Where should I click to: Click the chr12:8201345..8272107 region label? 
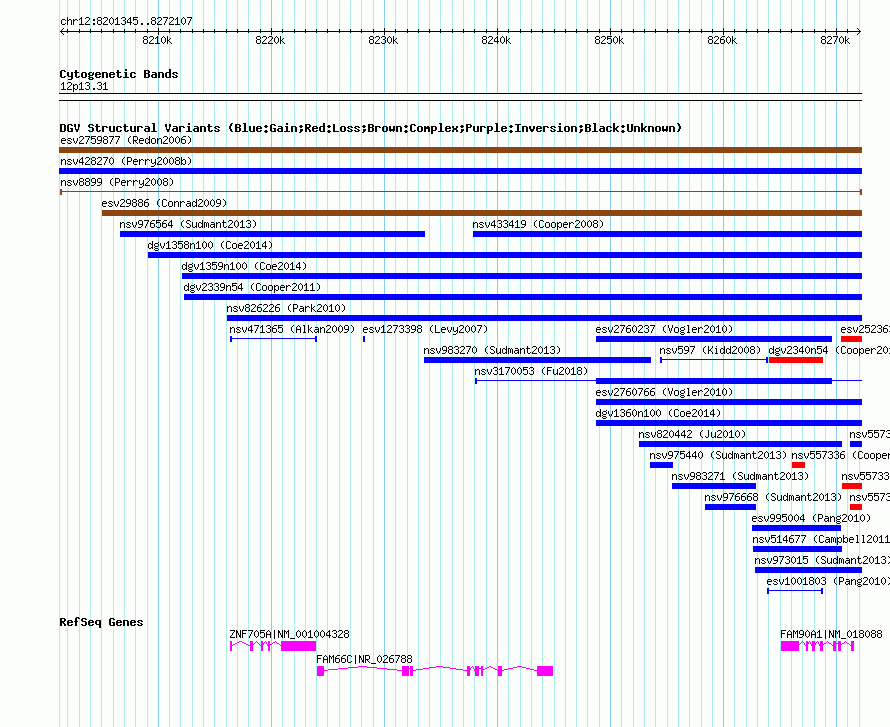pos(126,21)
